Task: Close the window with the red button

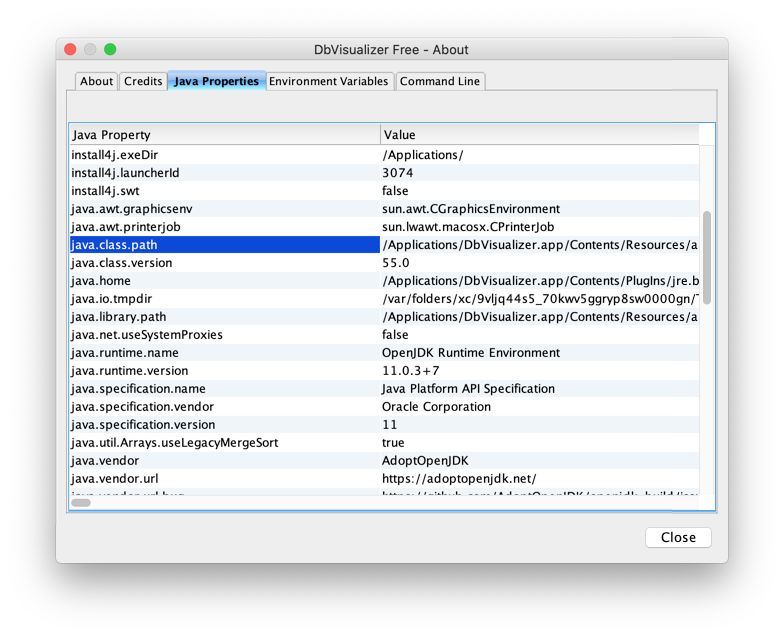Action: pyautogui.click(x=70, y=50)
